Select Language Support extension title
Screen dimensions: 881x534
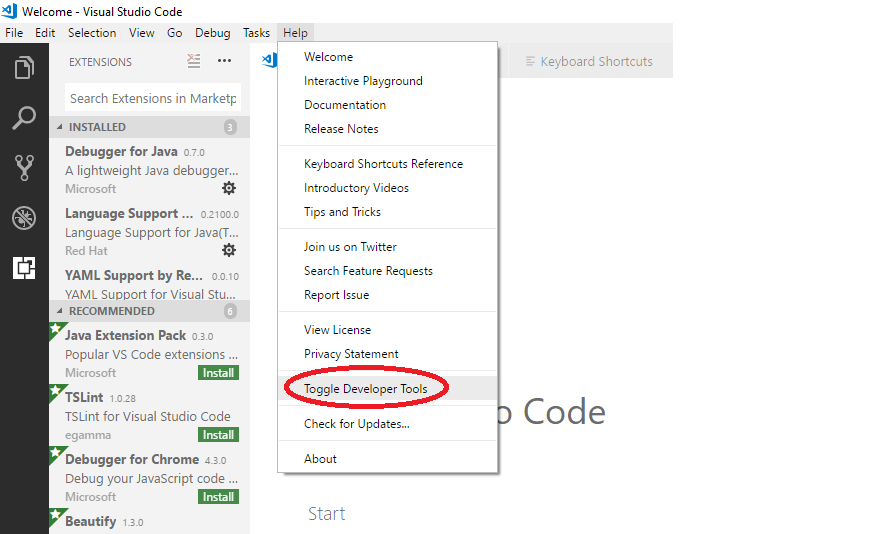129,214
